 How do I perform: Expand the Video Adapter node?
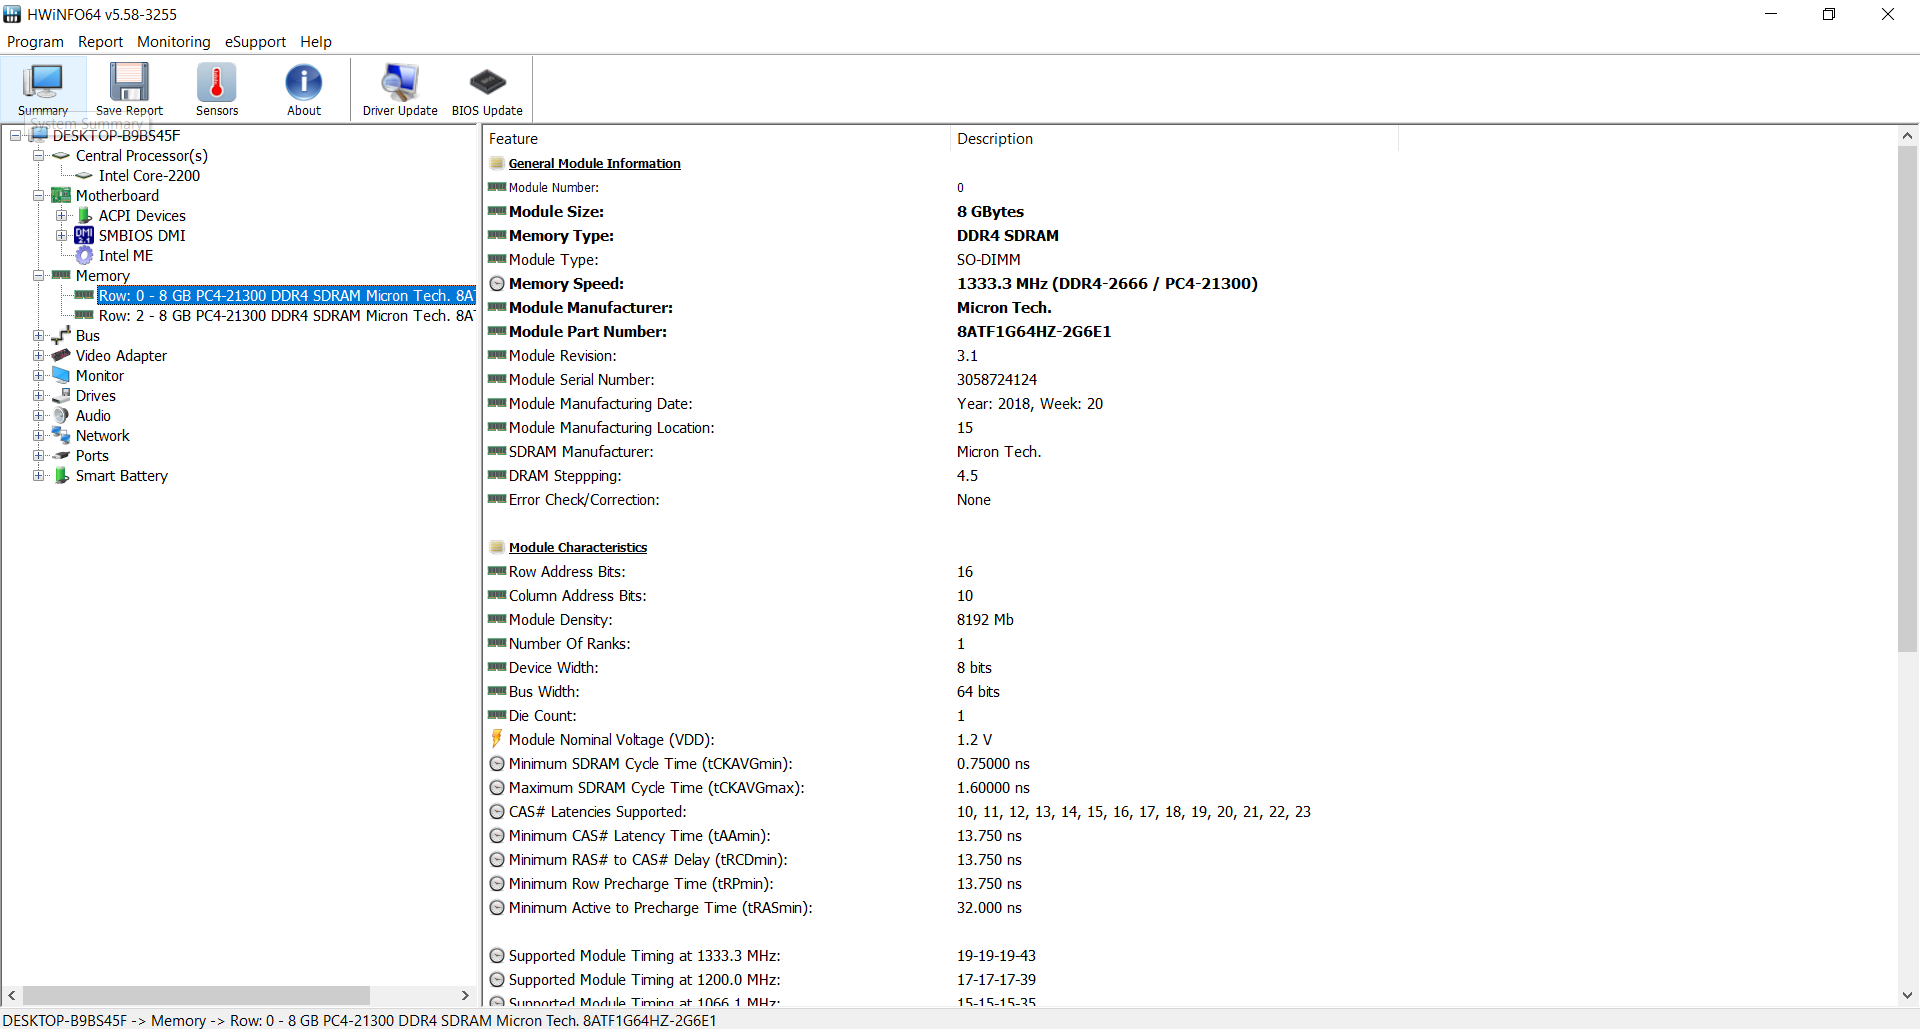[38, 355]
